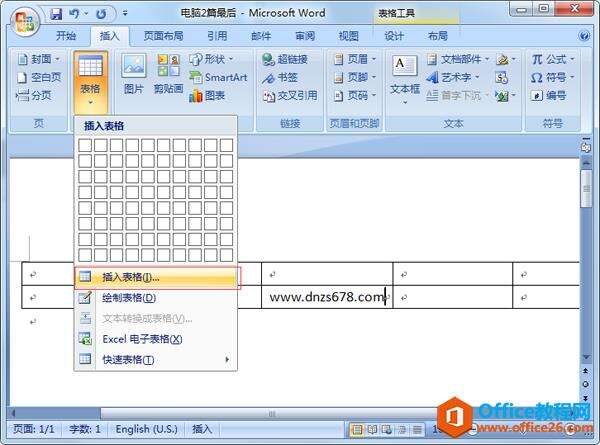
Task: Open the 视图 ribbon tab
Action: [349, 36]
